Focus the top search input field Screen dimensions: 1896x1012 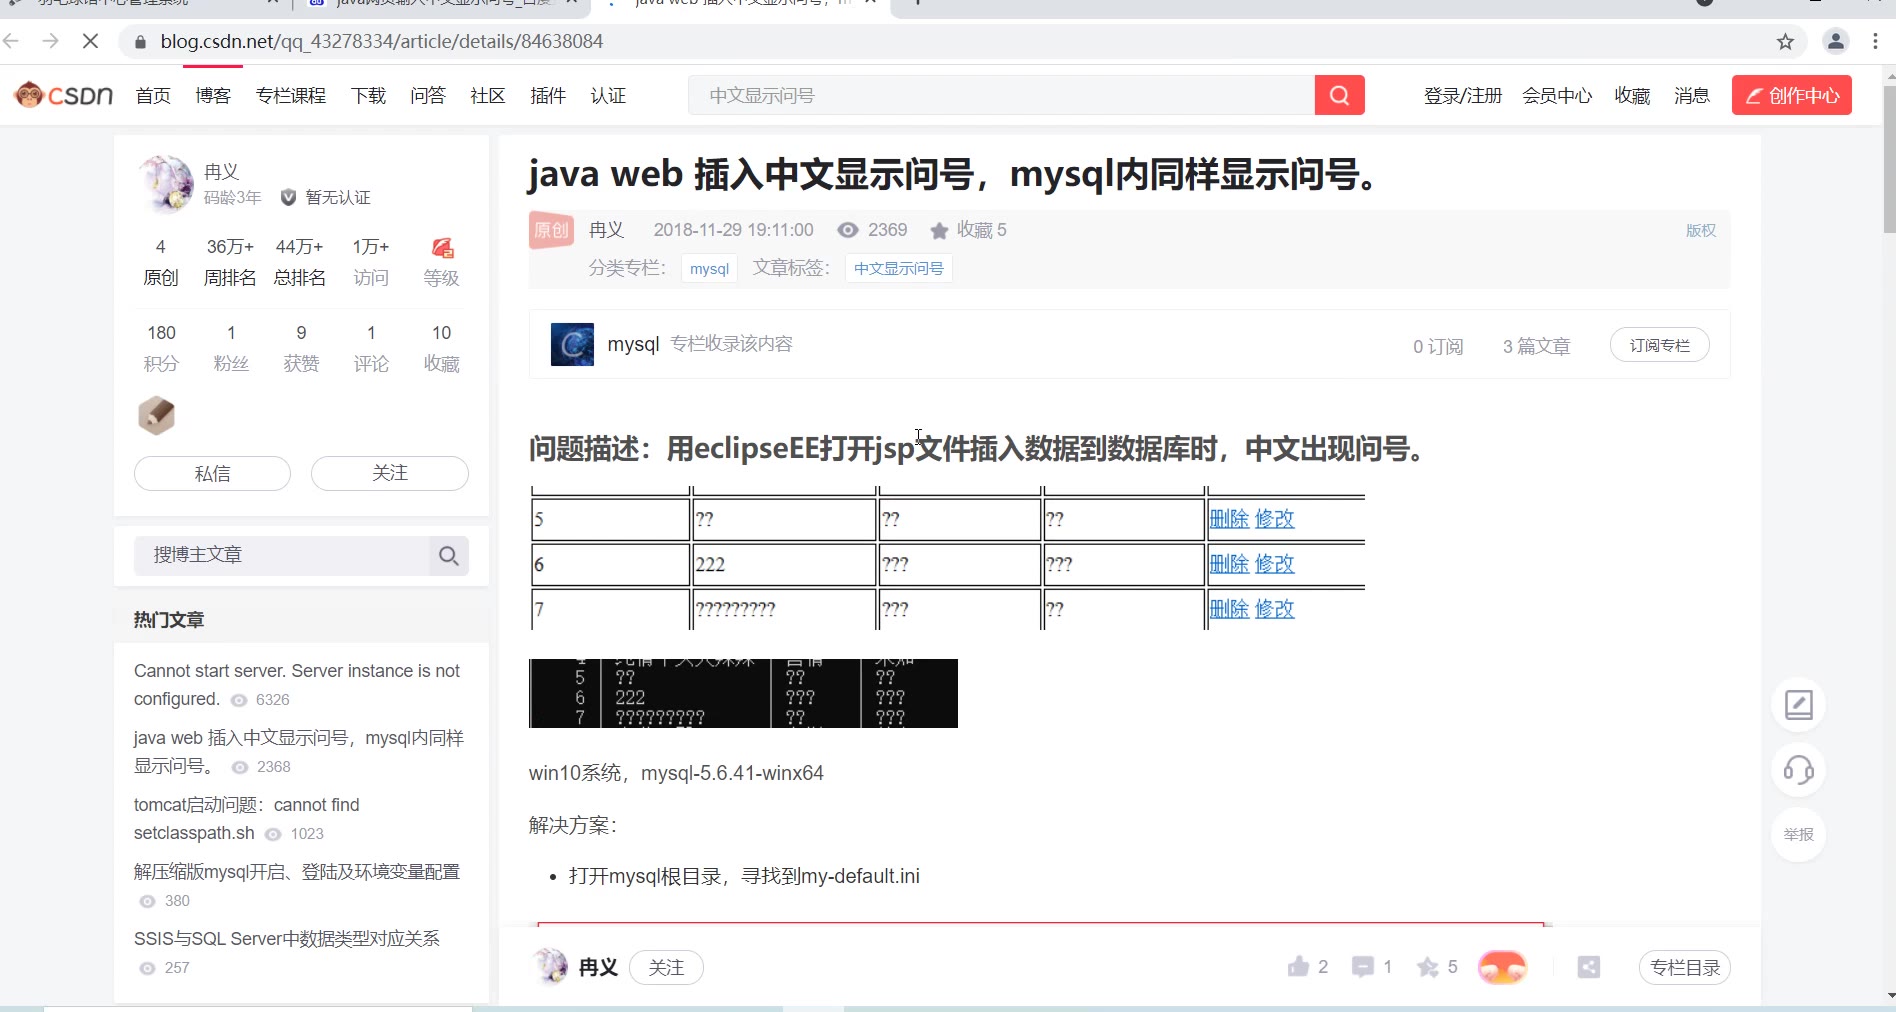pyautogui.click(x=1001, y=95)
